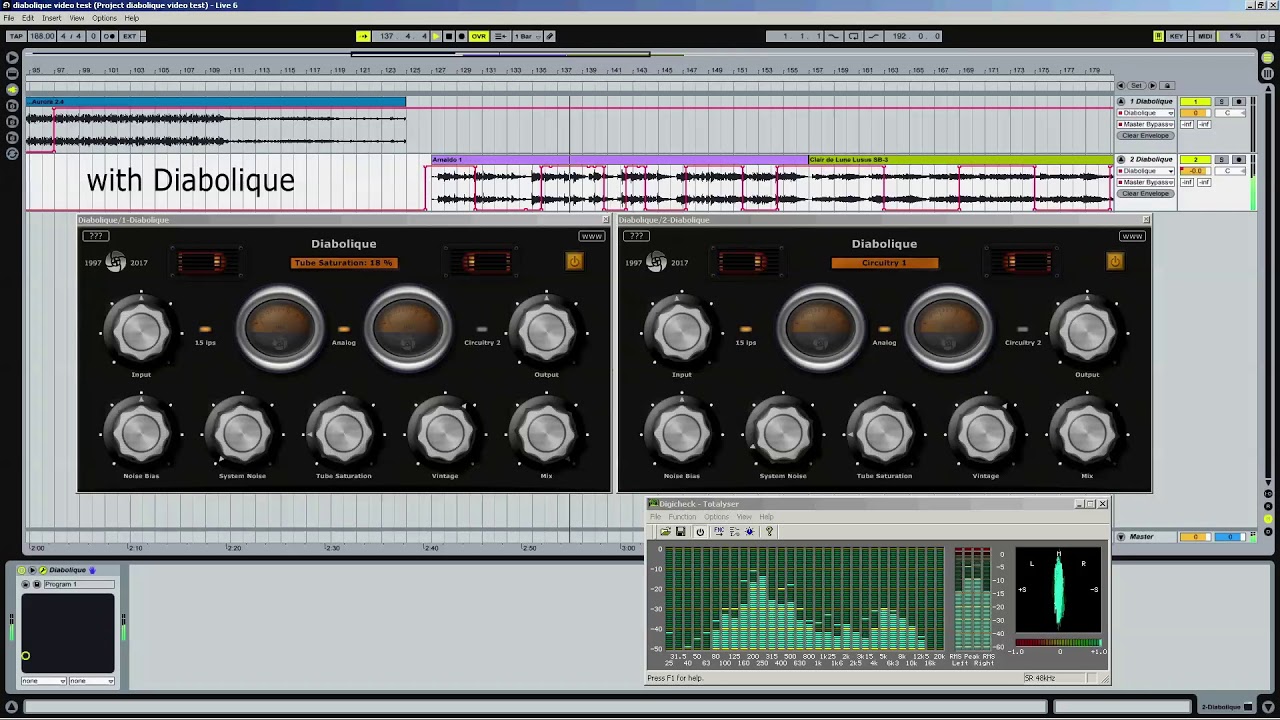The width and height of the screenshot is (1280, 720).
Task: Click the FNC function icon in Totalyser
Action: (x=718, y=532)
